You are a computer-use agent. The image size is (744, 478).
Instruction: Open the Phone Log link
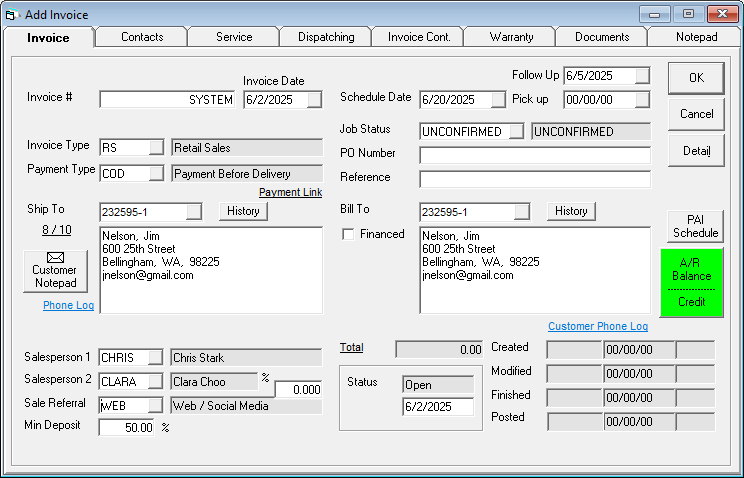tap(68, 305)
